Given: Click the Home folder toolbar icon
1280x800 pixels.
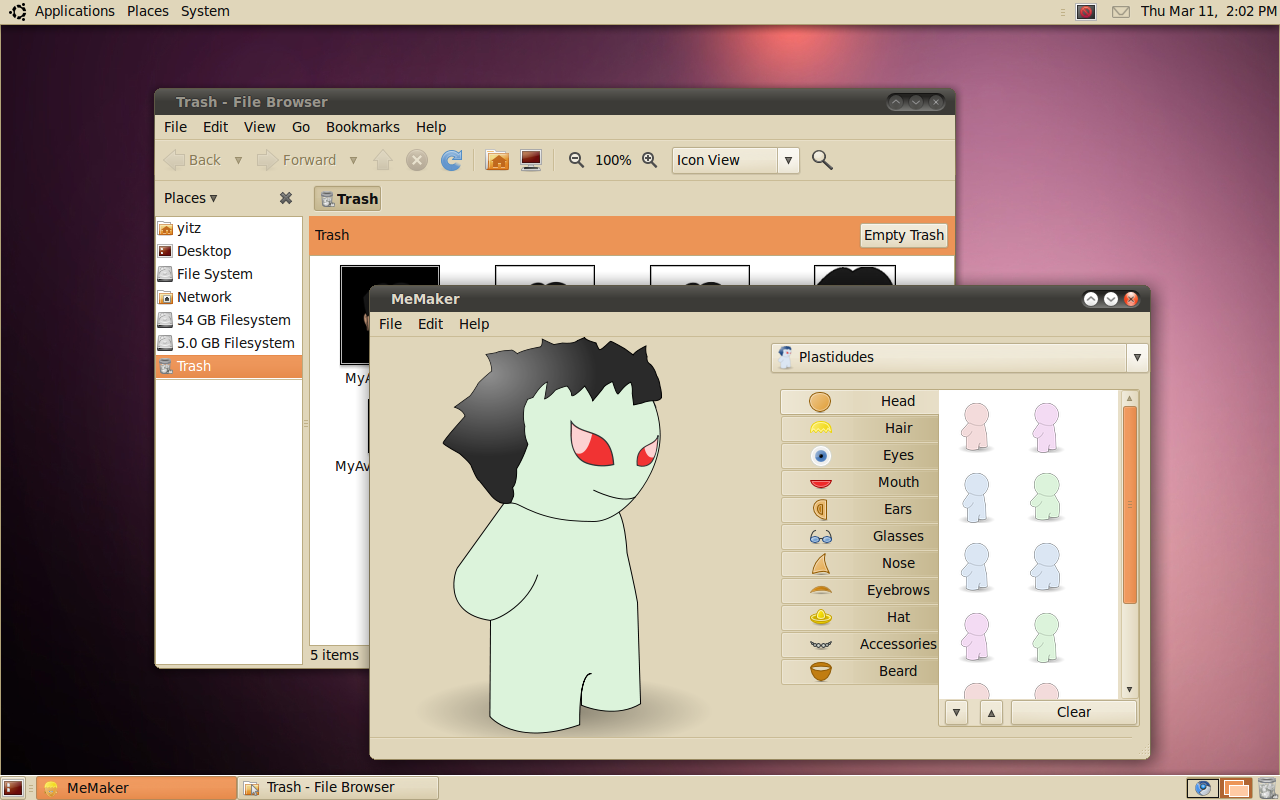Looking at the screenshot, I should point(497,160).
